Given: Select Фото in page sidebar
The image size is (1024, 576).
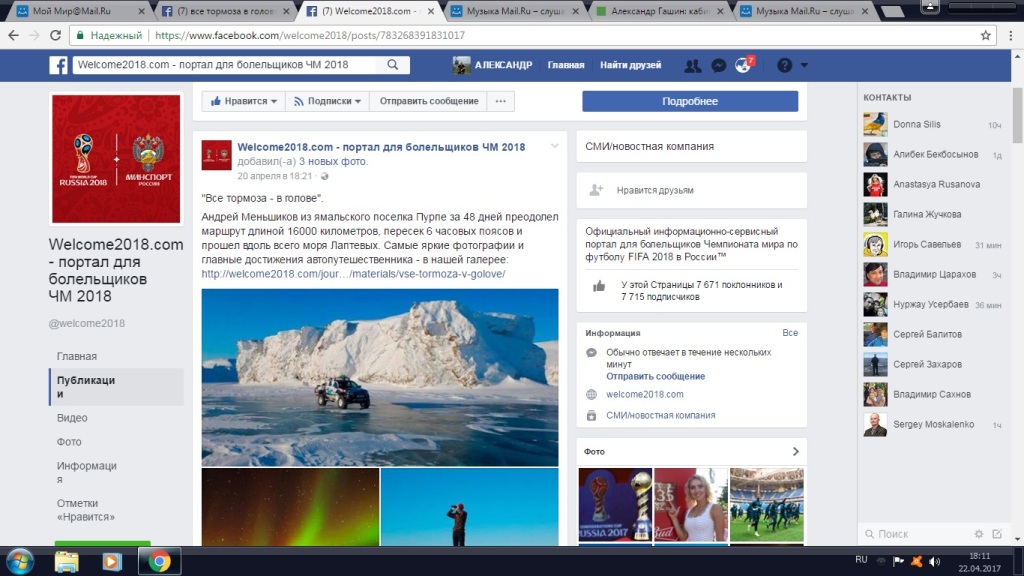Looking at the screenshot, I should (x=69, y=441).
